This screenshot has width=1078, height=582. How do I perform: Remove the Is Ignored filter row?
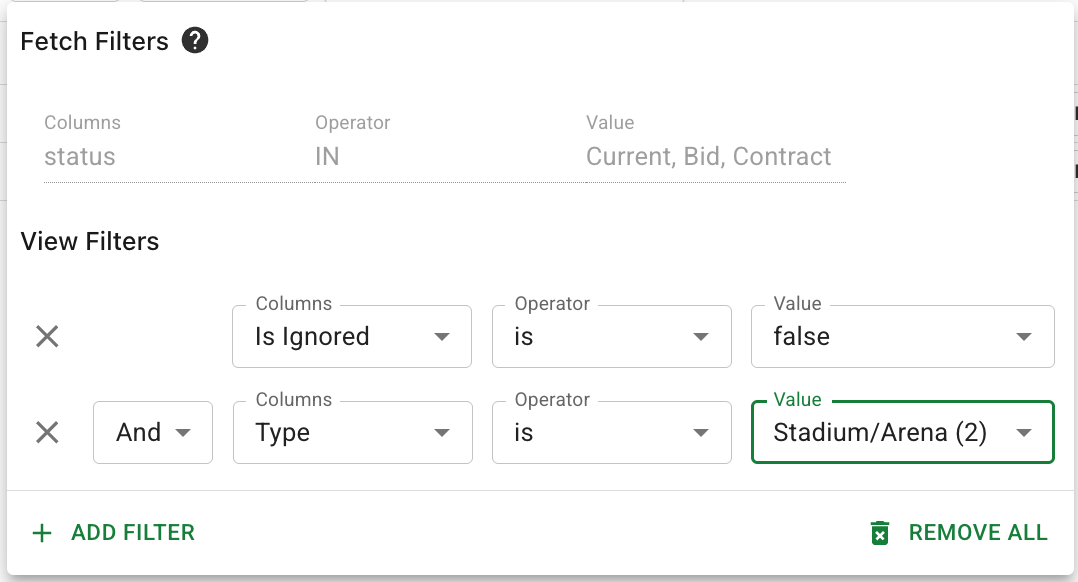tap(47, 336)
